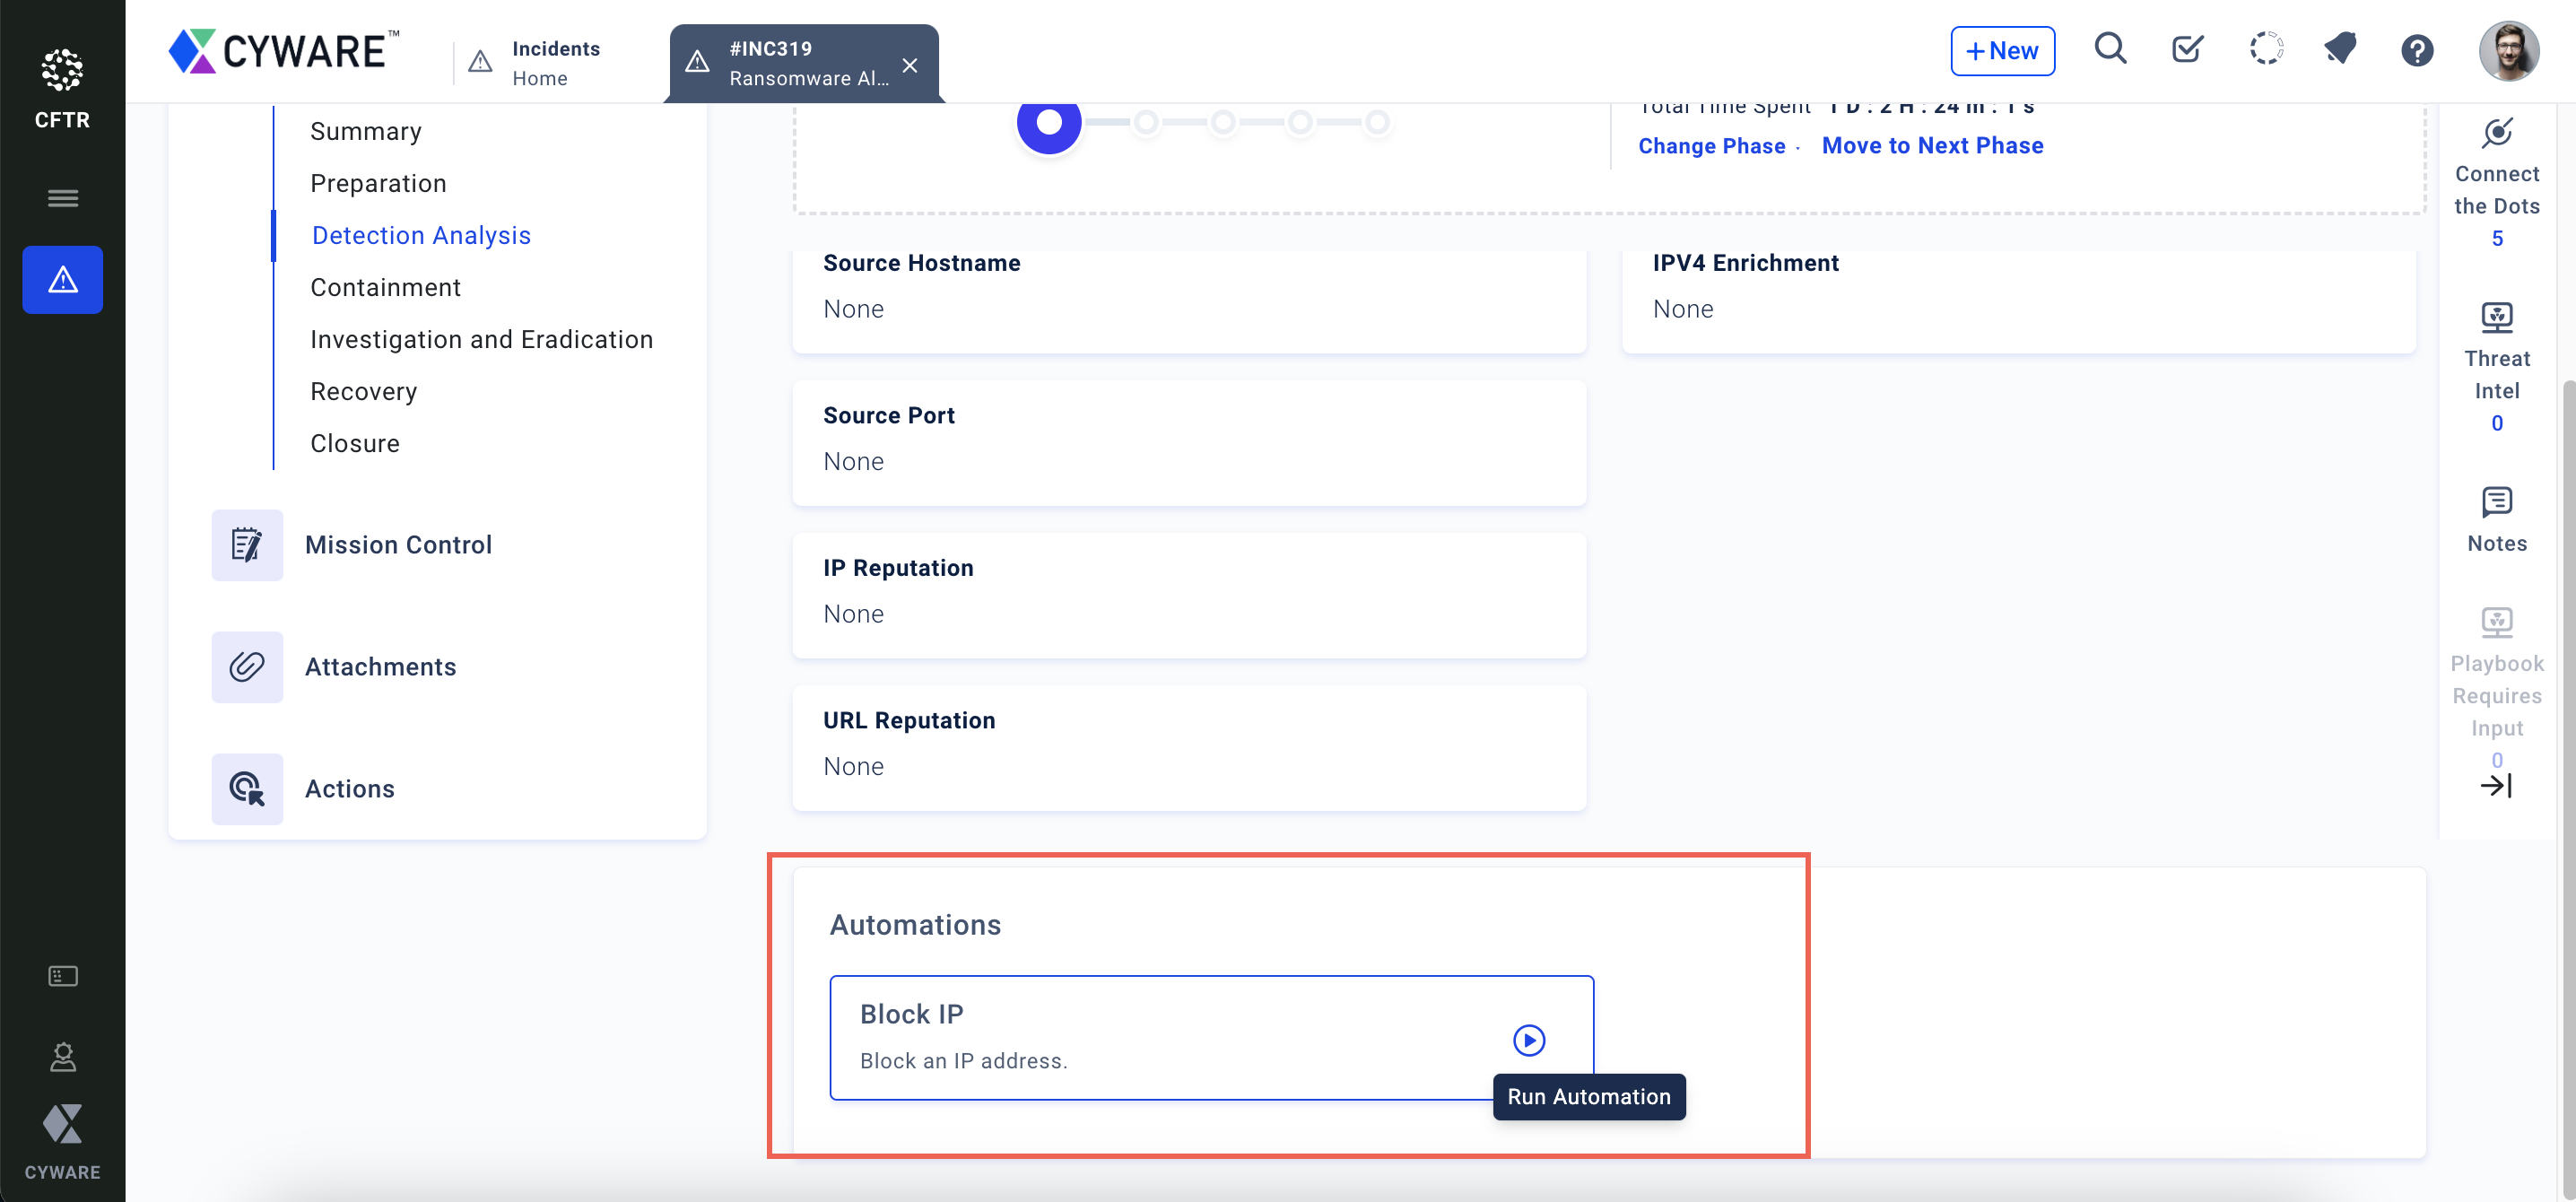Click Move to Next Phase link

[x=1932, y=146]
